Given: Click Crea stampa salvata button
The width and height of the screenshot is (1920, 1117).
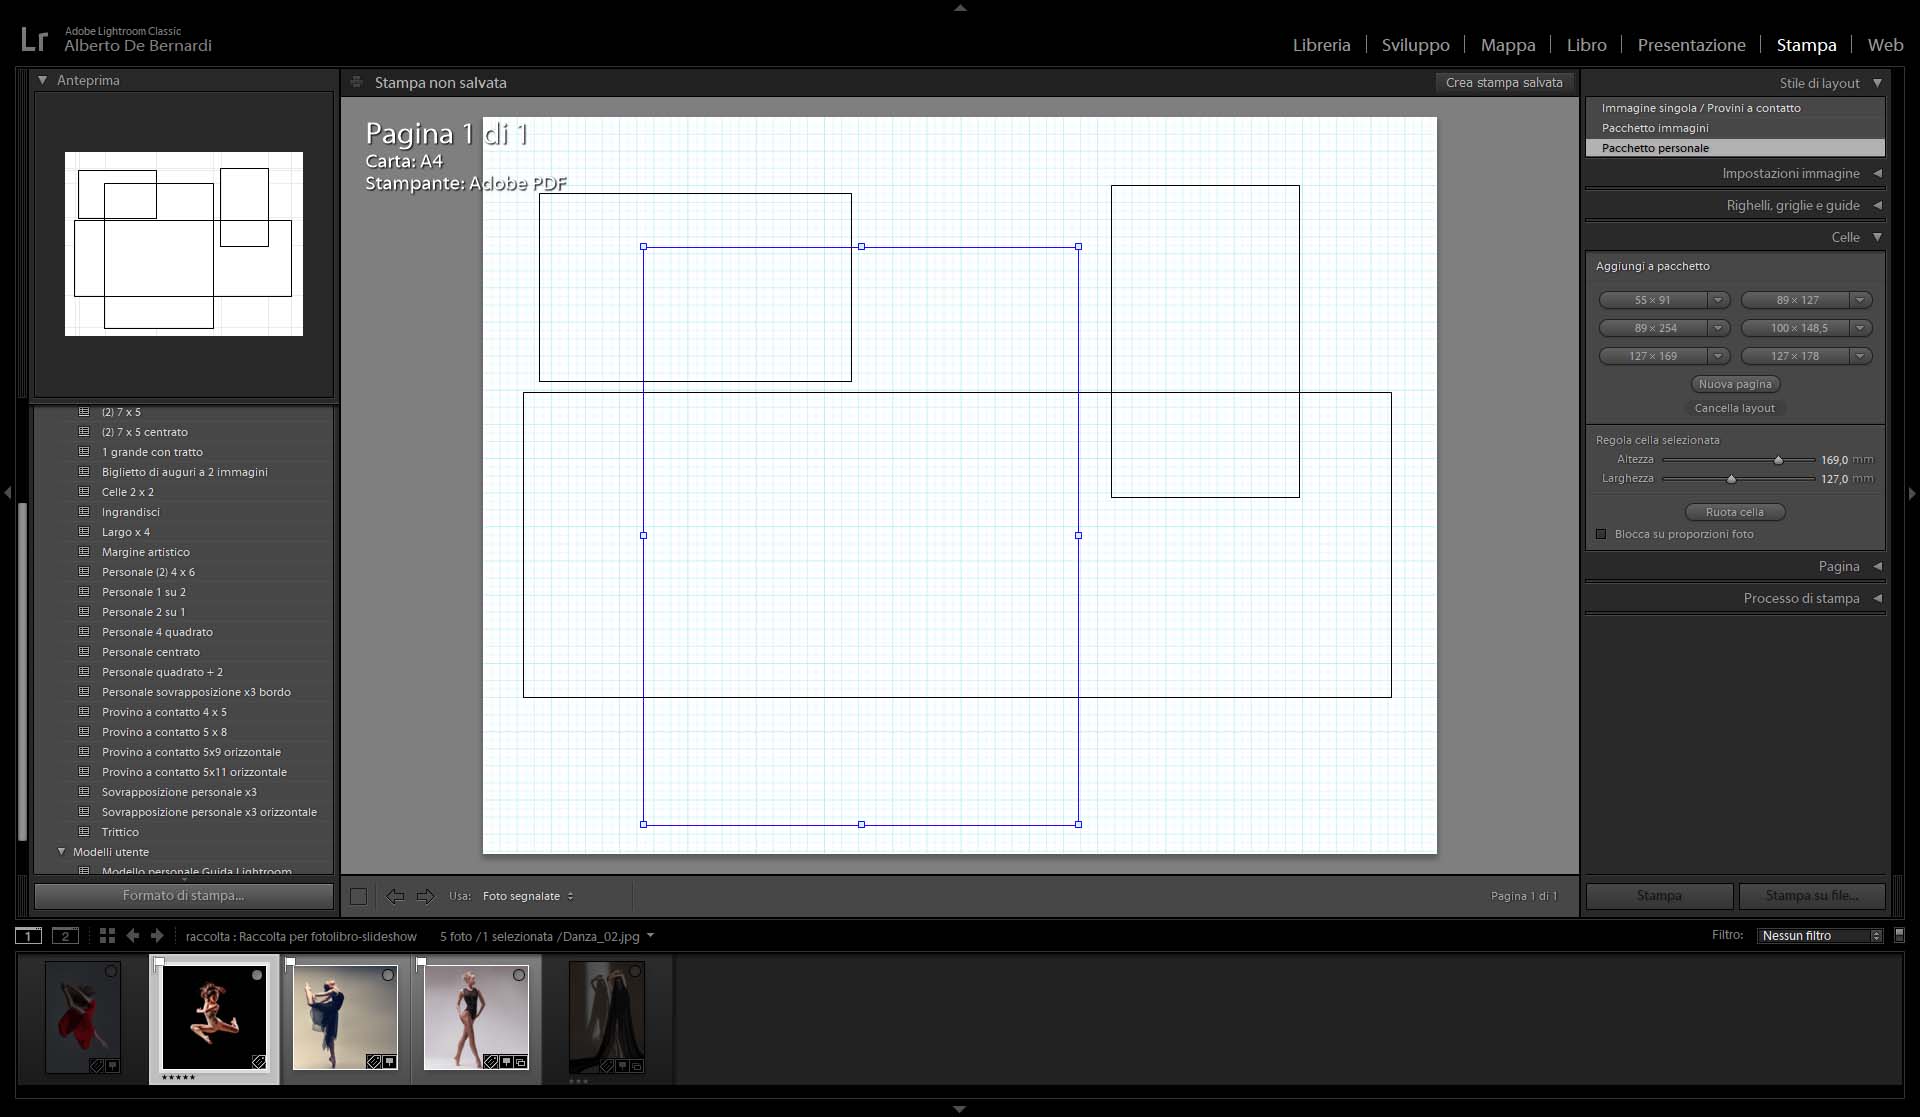Looking at the screenshot, I should click(1503, 83).
